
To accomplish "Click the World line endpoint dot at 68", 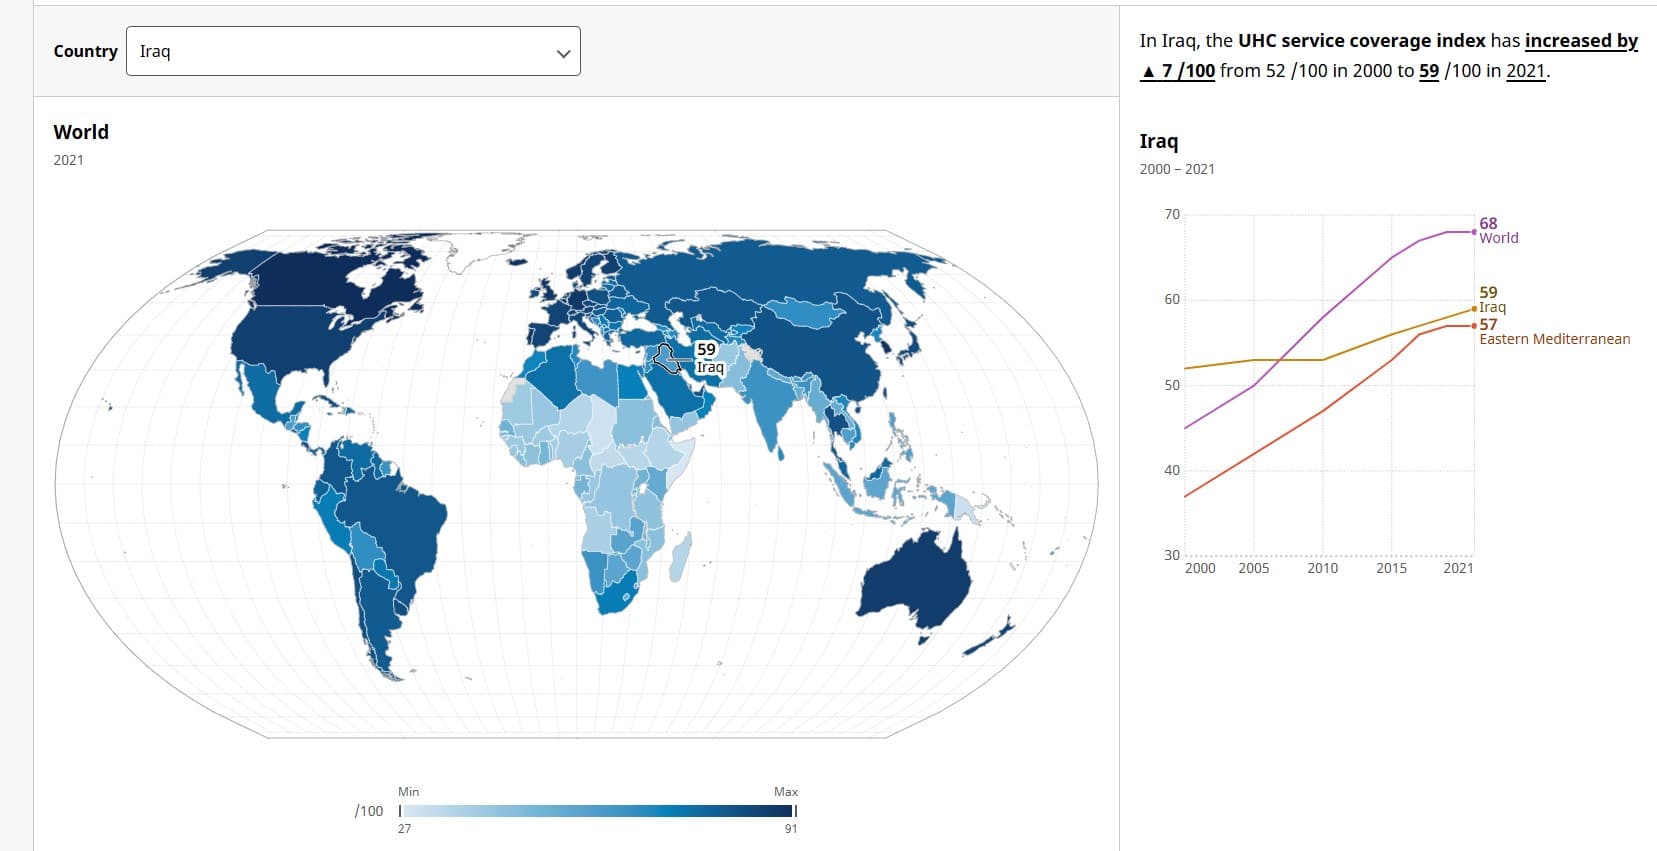I will [x=1474, y=232].
